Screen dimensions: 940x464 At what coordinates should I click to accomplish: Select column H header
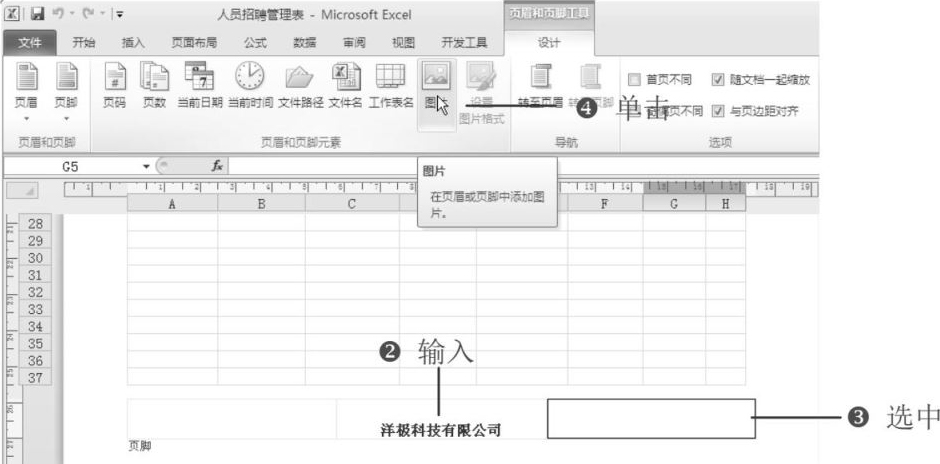click(725, 204)
